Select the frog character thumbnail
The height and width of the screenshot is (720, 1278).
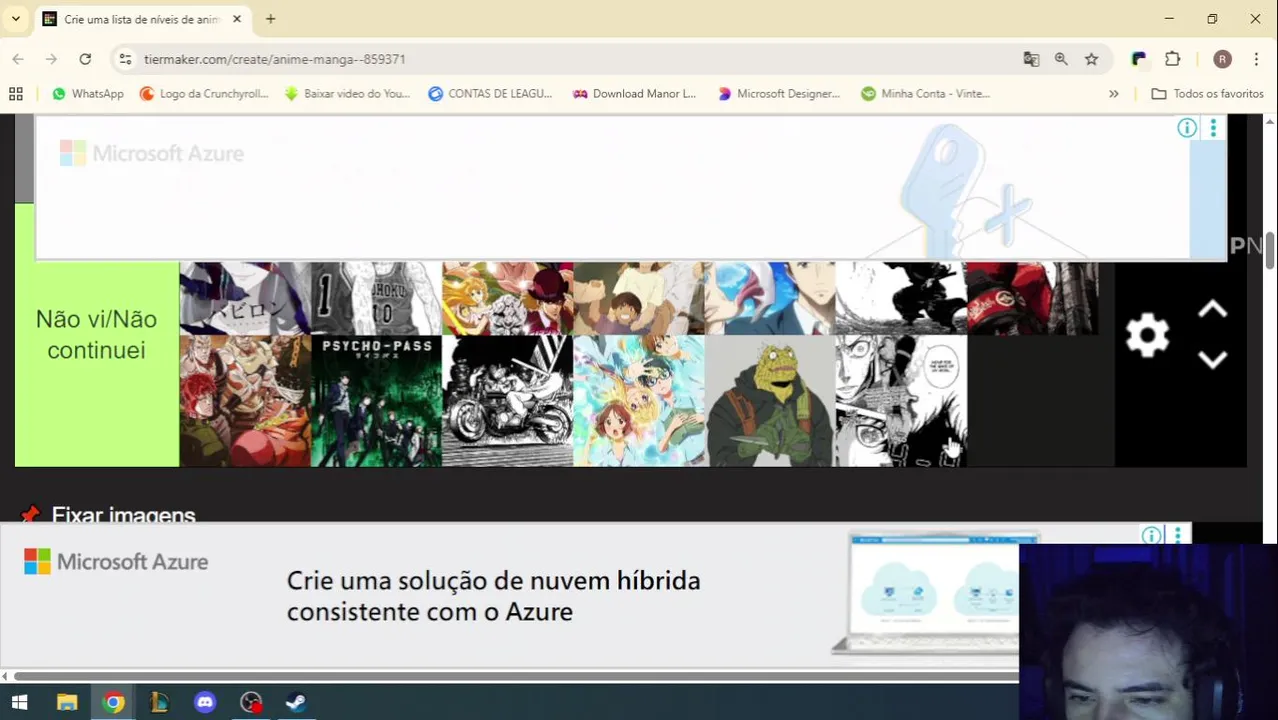(770, 401)
